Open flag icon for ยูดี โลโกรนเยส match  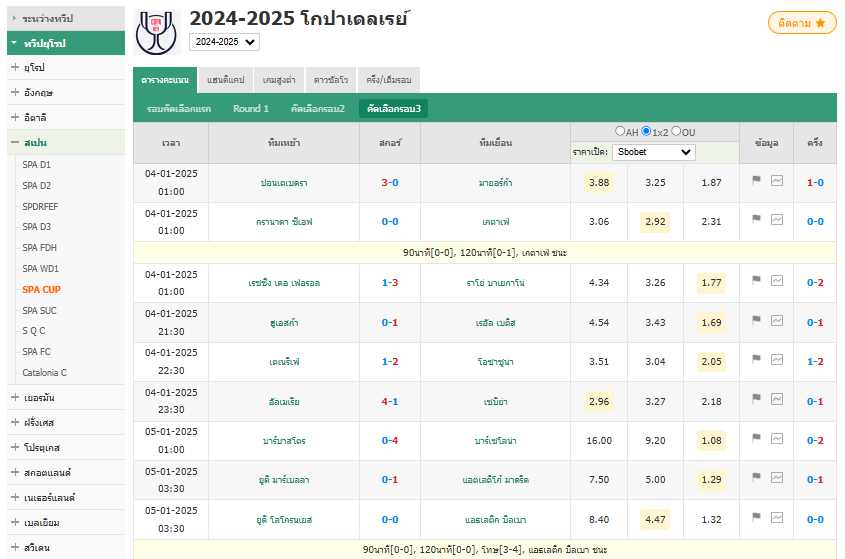point(756,516)
